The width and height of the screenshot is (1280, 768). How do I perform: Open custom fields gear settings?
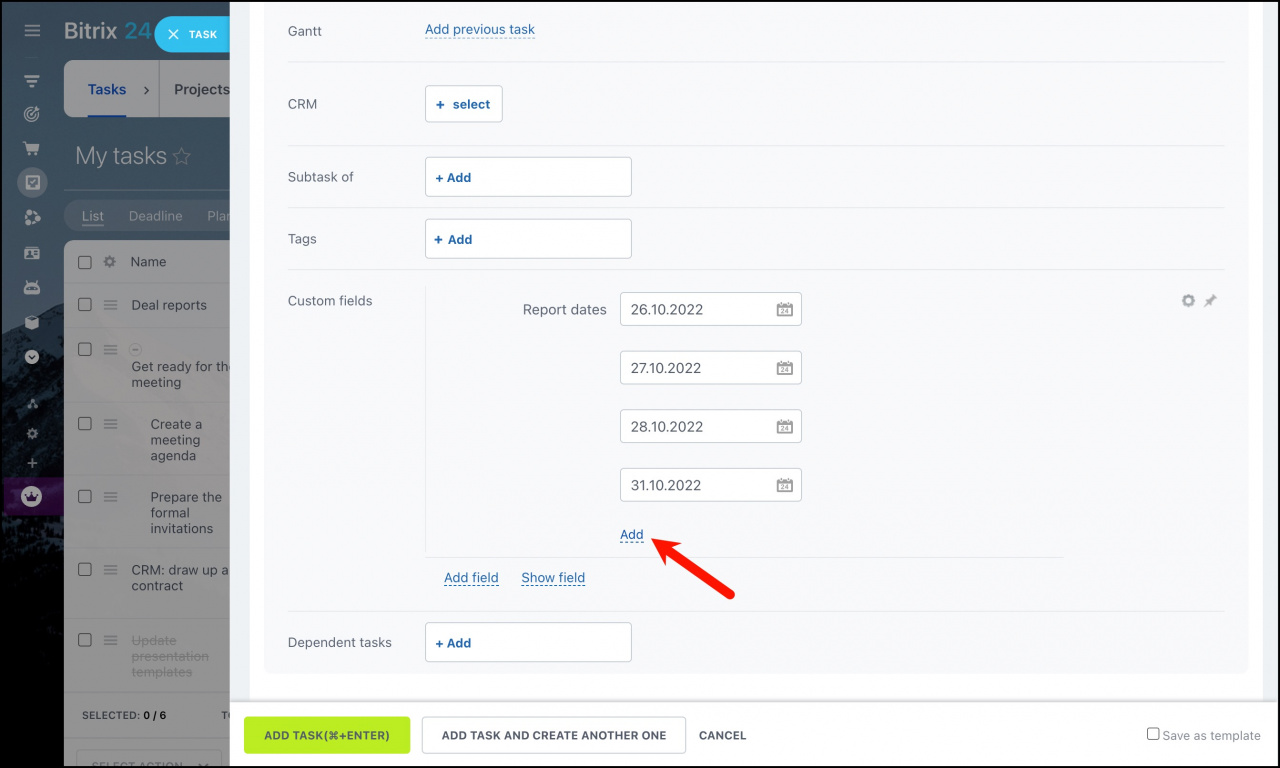1188,300
